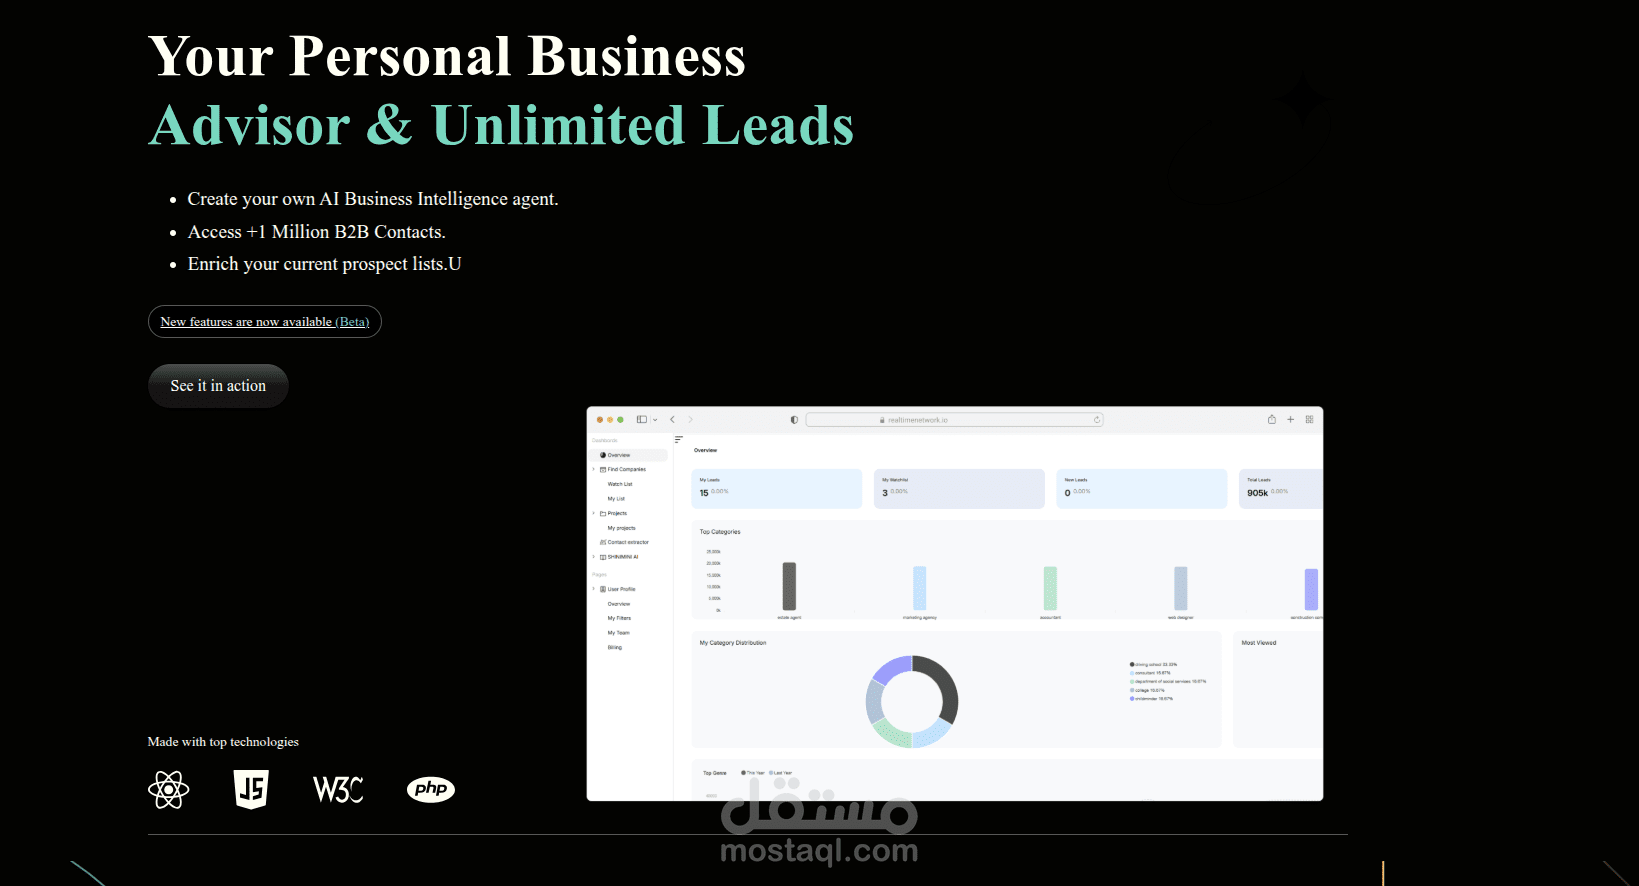Image resolution: width=1639 pixels, height=886 pixels.
Task: Click the share icon in preview browser toolbar
Action: (x=1272, y=419)
